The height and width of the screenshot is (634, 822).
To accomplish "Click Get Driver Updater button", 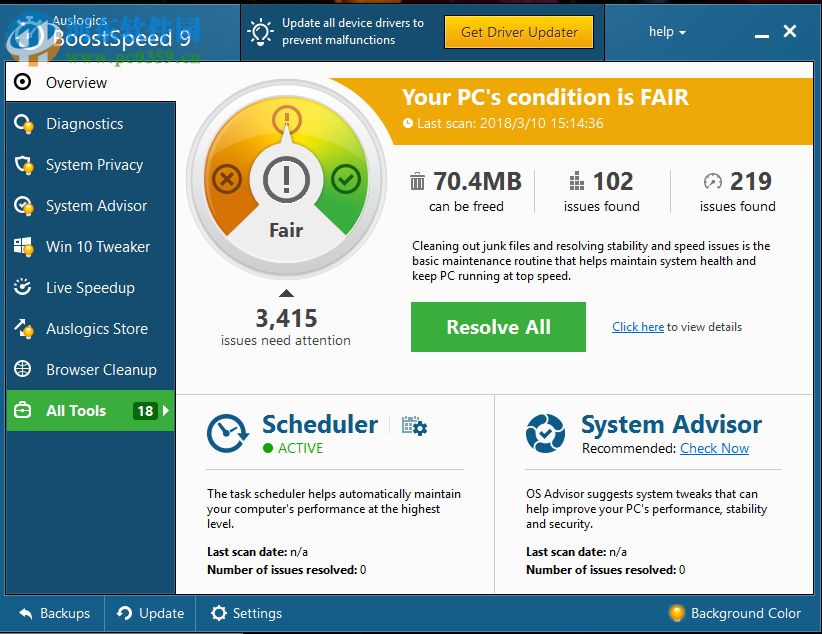I will point(519,32).
